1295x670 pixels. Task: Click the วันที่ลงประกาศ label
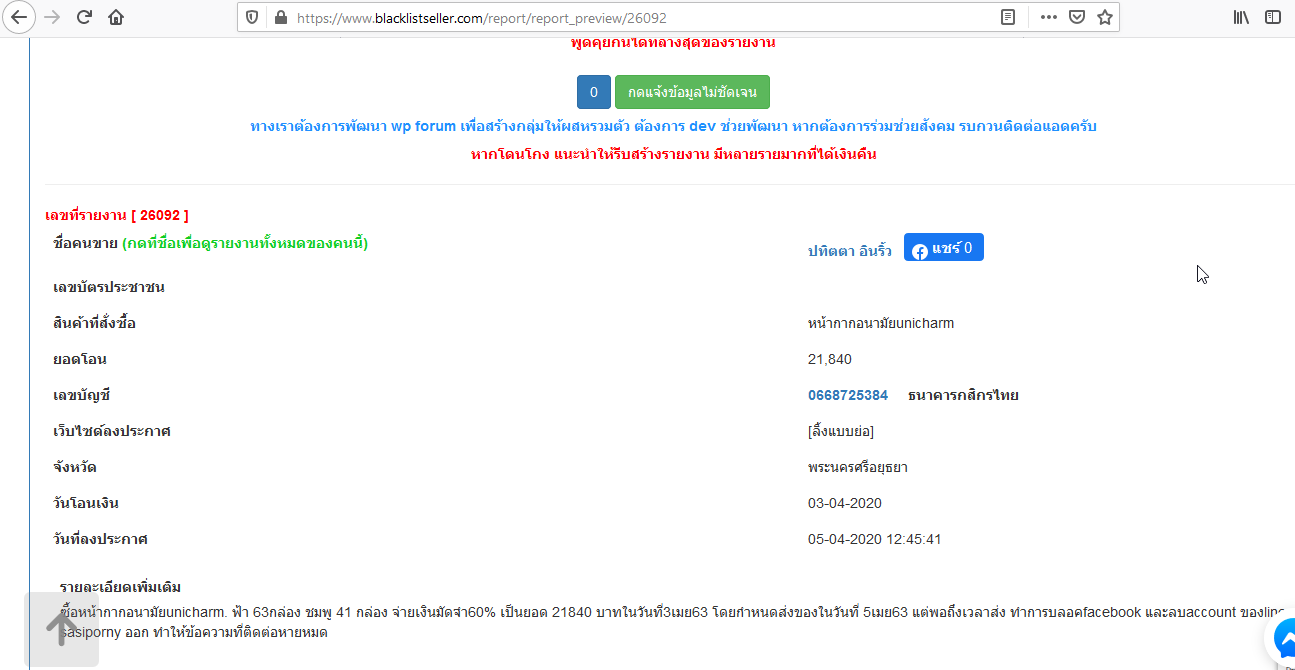click(100, 539)
